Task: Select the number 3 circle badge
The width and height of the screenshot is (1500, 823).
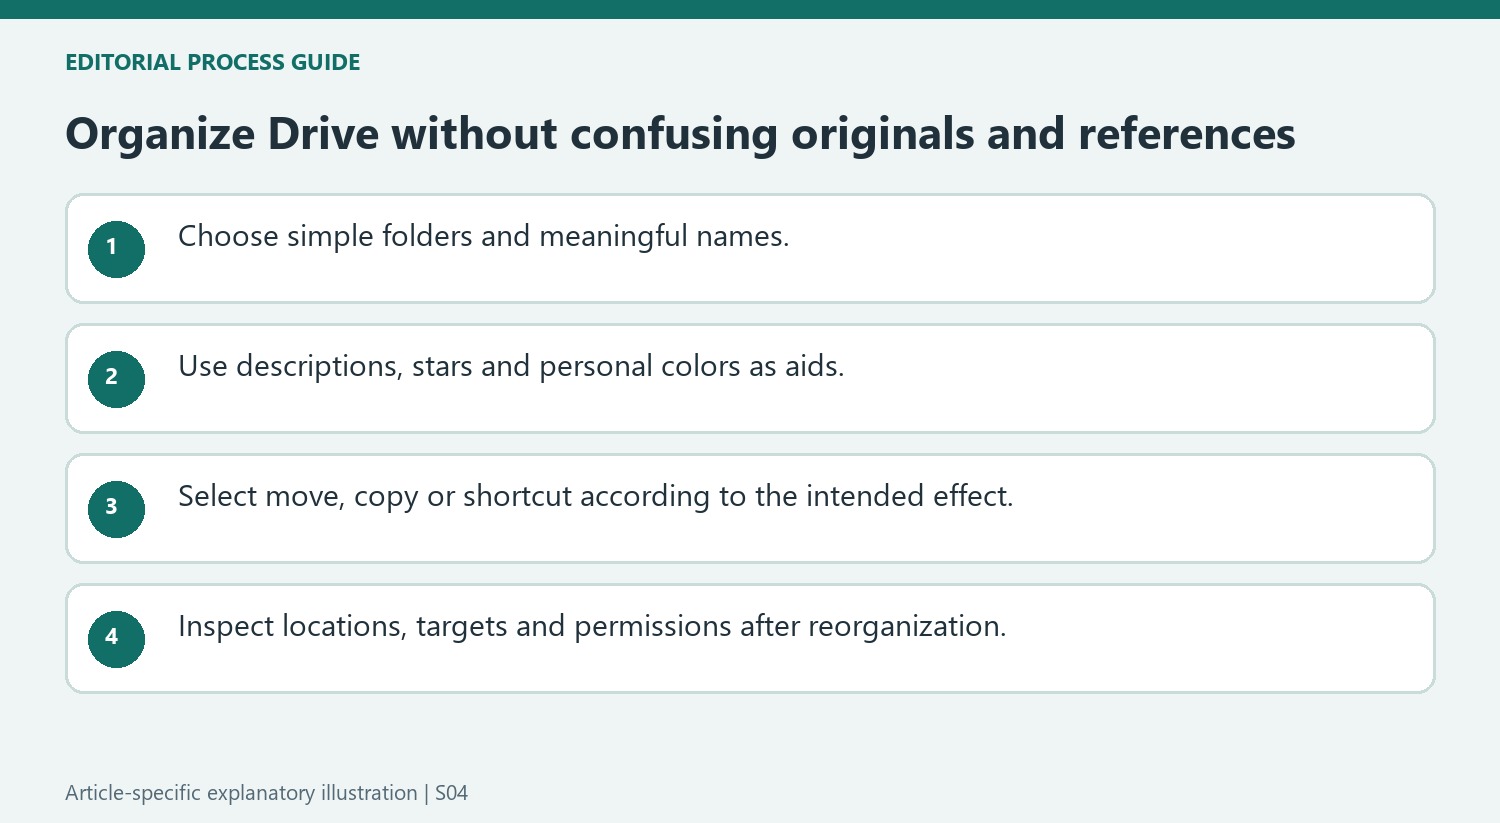Action: click(116, 509)
